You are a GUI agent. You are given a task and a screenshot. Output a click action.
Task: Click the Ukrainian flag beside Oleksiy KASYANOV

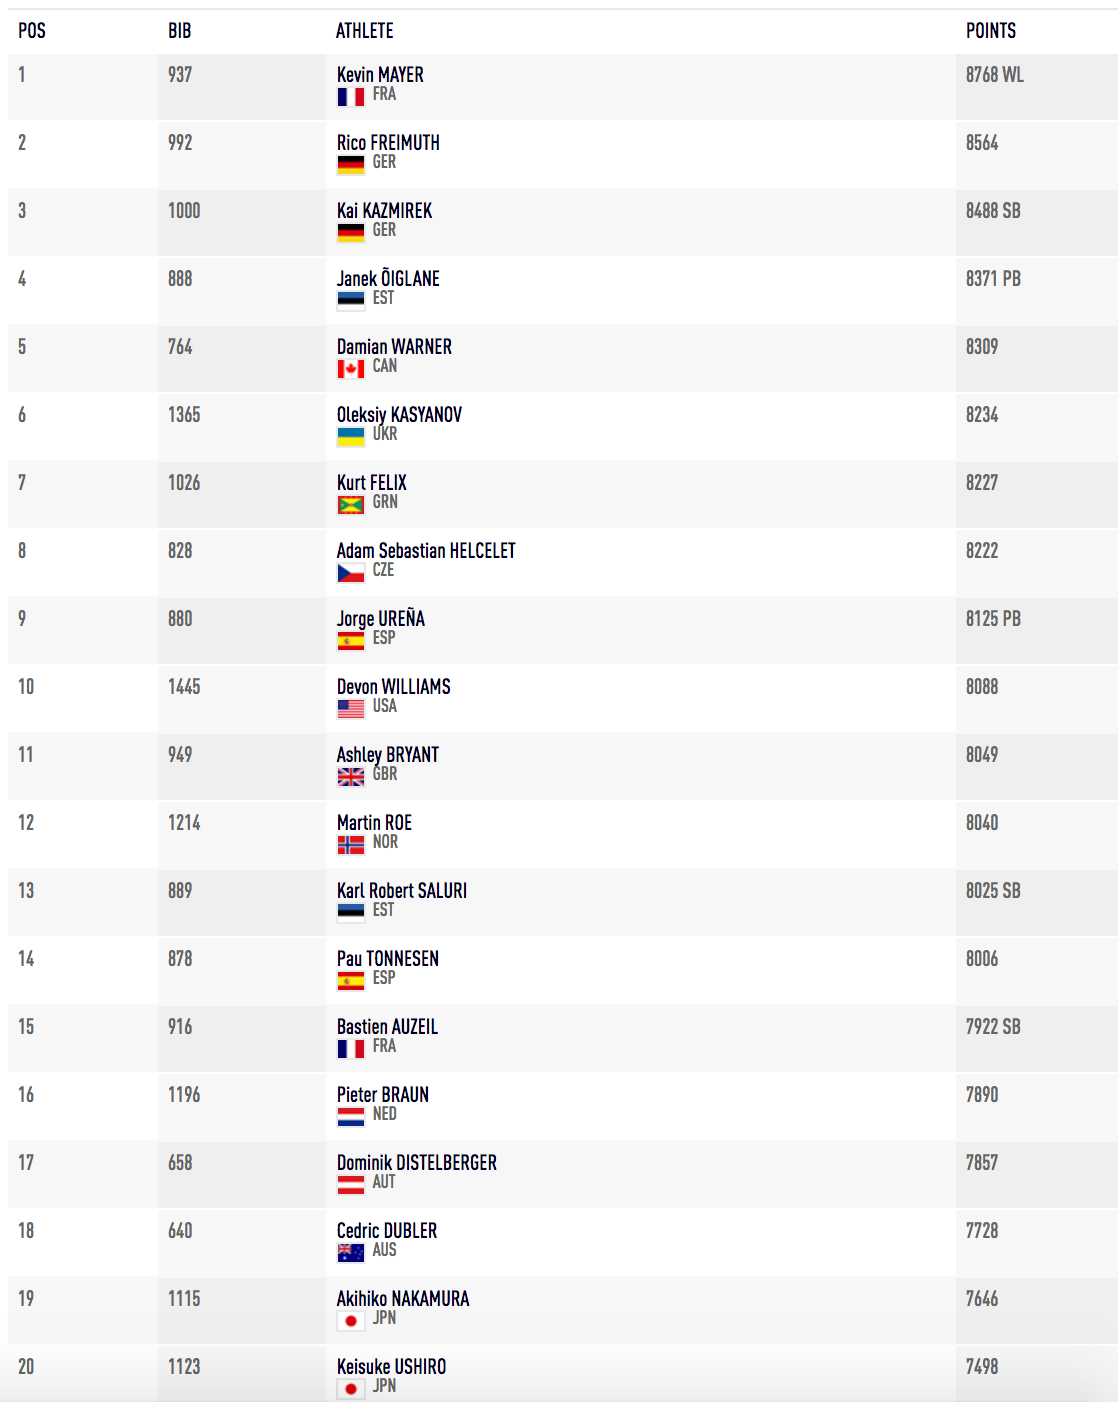[350, 437]
